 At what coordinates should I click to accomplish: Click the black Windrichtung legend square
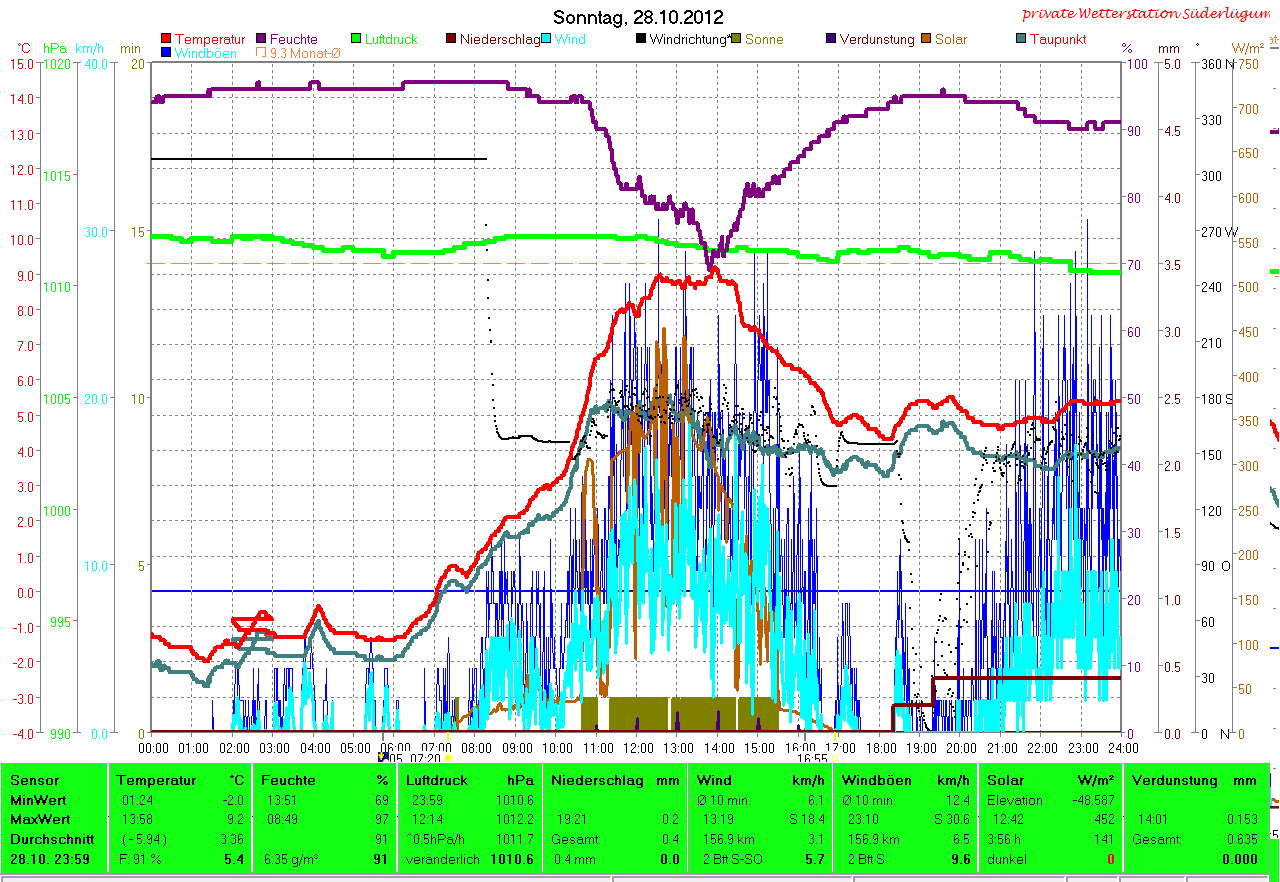tap(641, 39)
